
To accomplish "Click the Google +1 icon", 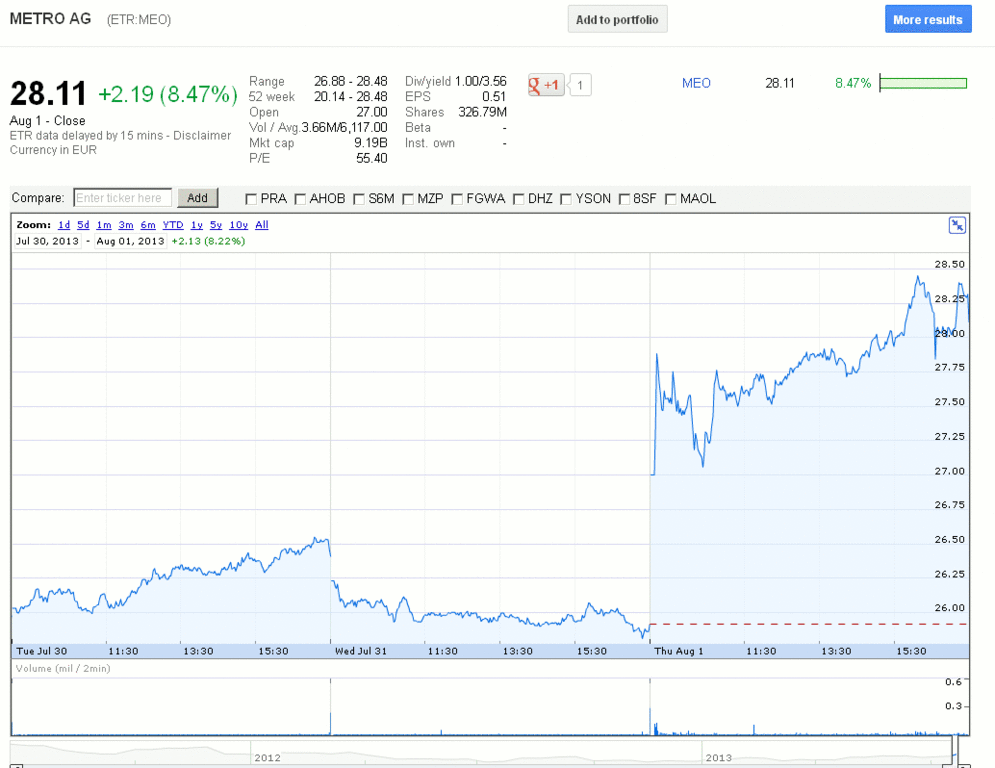I will click(546, 85).
